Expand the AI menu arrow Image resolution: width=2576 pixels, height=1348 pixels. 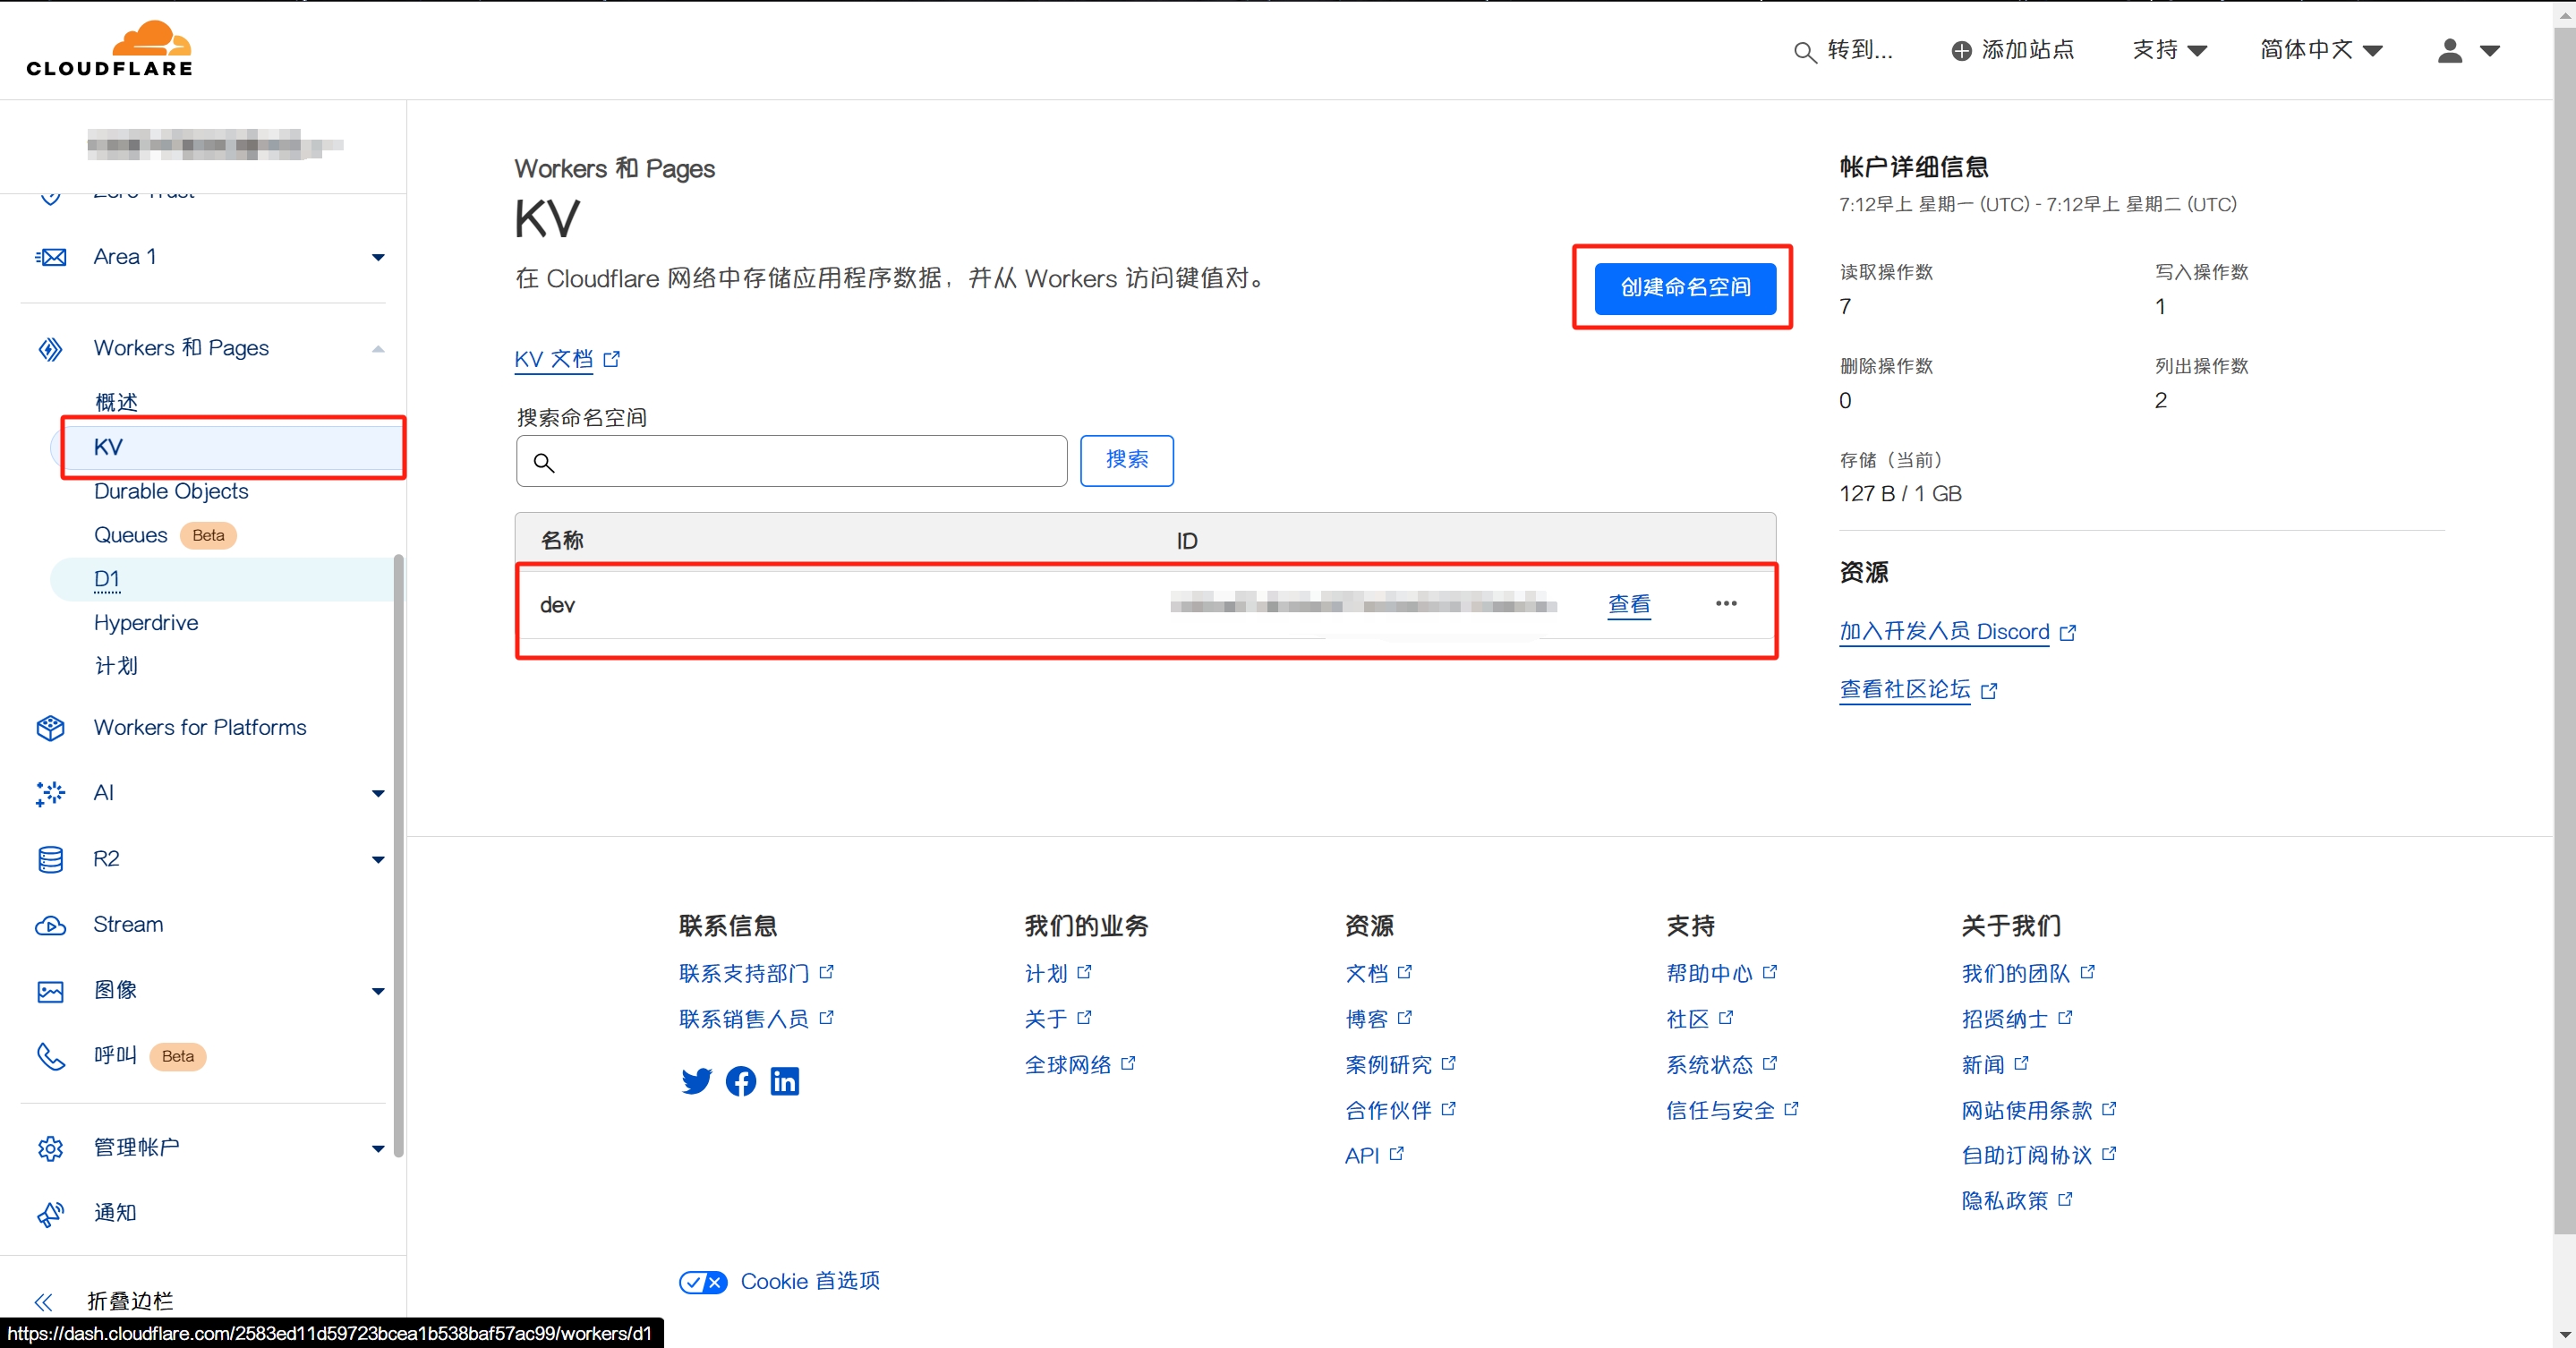378,794
